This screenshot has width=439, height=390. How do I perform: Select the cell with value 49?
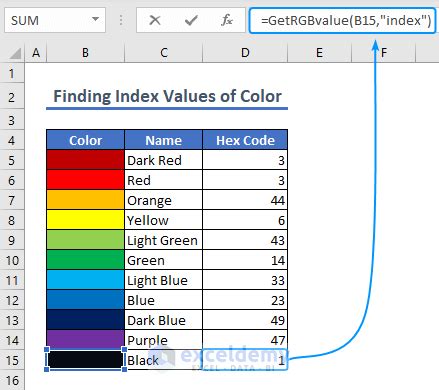point(245,320)
